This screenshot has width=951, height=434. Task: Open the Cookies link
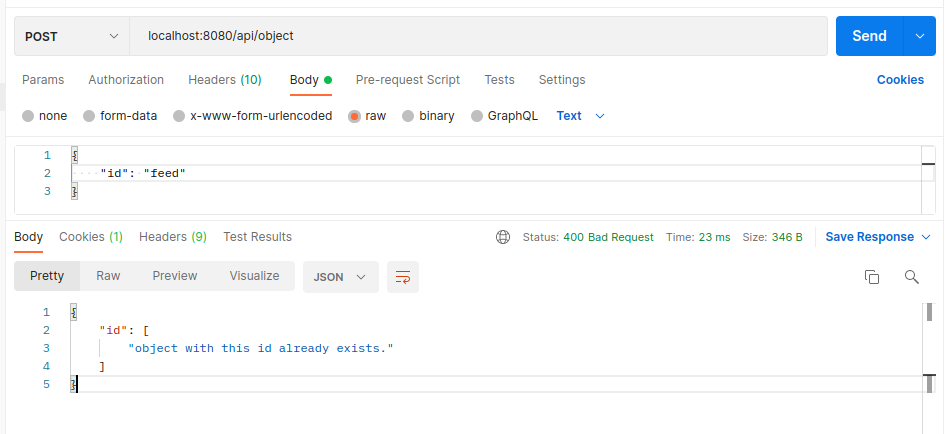(900, 80)
